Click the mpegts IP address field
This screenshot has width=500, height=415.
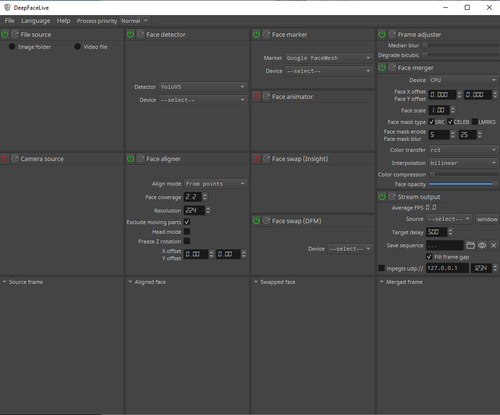(x=447, y=268)
